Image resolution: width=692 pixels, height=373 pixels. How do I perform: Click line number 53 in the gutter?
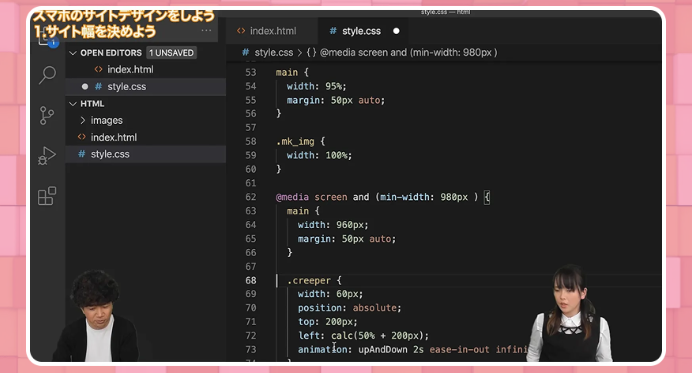coord(251,72)
